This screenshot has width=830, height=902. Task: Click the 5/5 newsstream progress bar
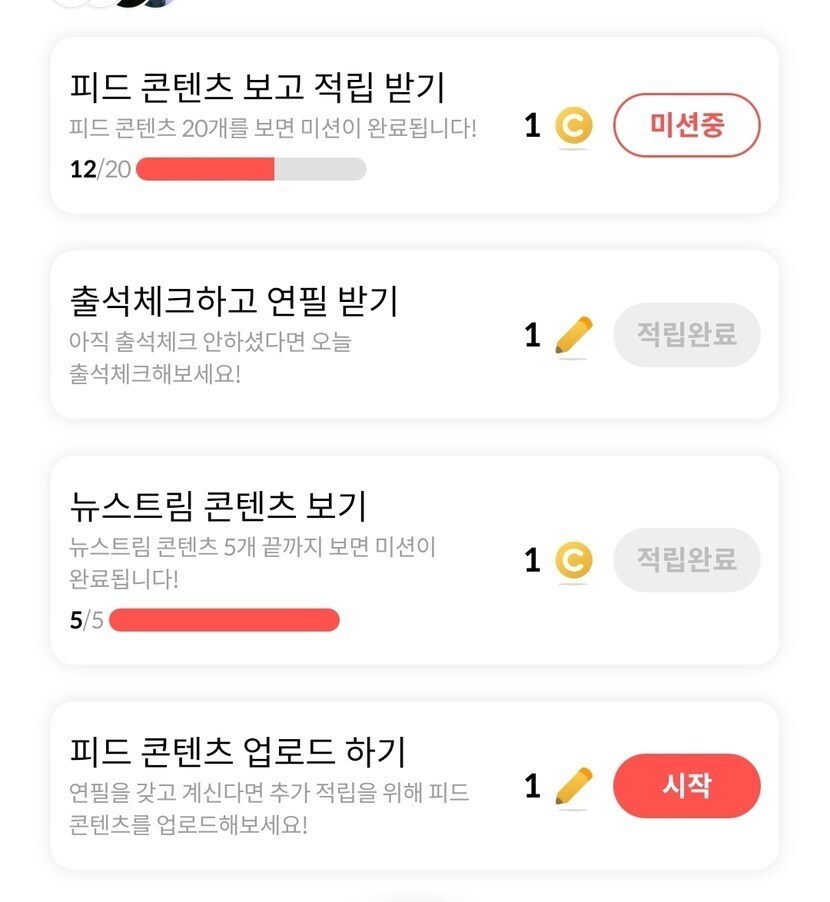point(224,620)
